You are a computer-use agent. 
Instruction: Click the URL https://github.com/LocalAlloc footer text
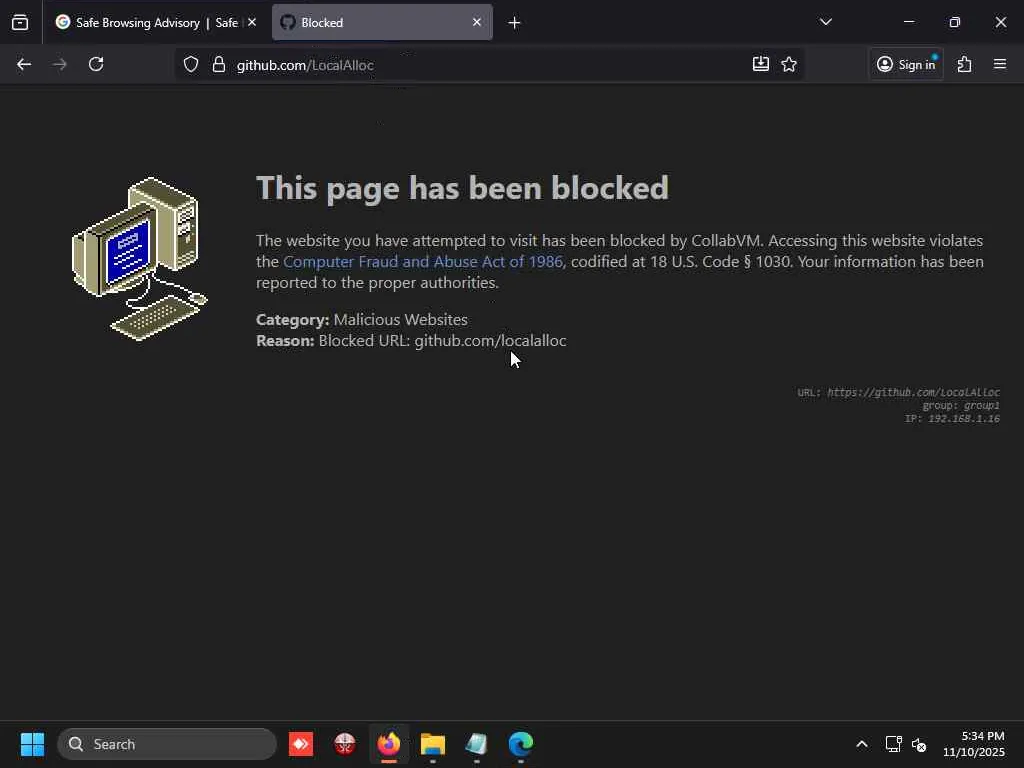[899, 392]
